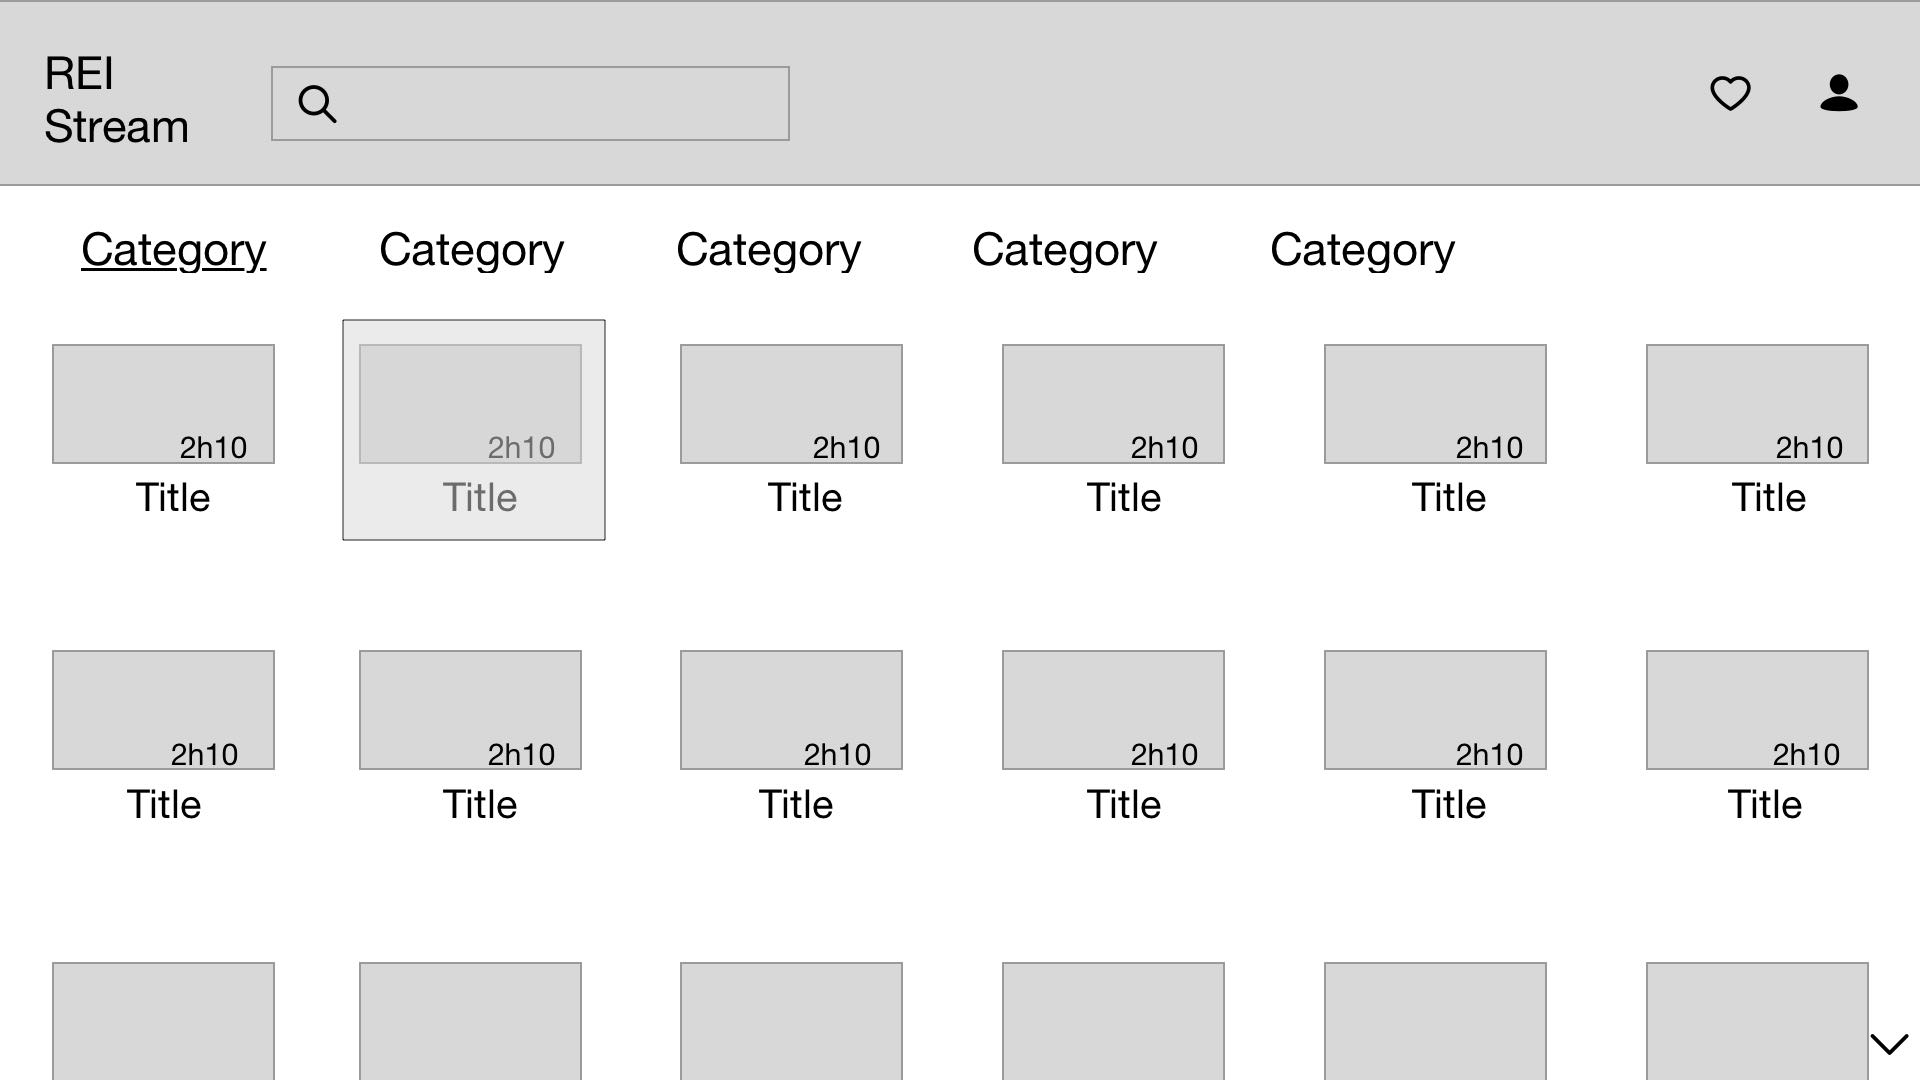This screenshot has width=1920, height=1080.
Task: Open the first thumbnail in the top row
Action: click(x=163, y=404)
